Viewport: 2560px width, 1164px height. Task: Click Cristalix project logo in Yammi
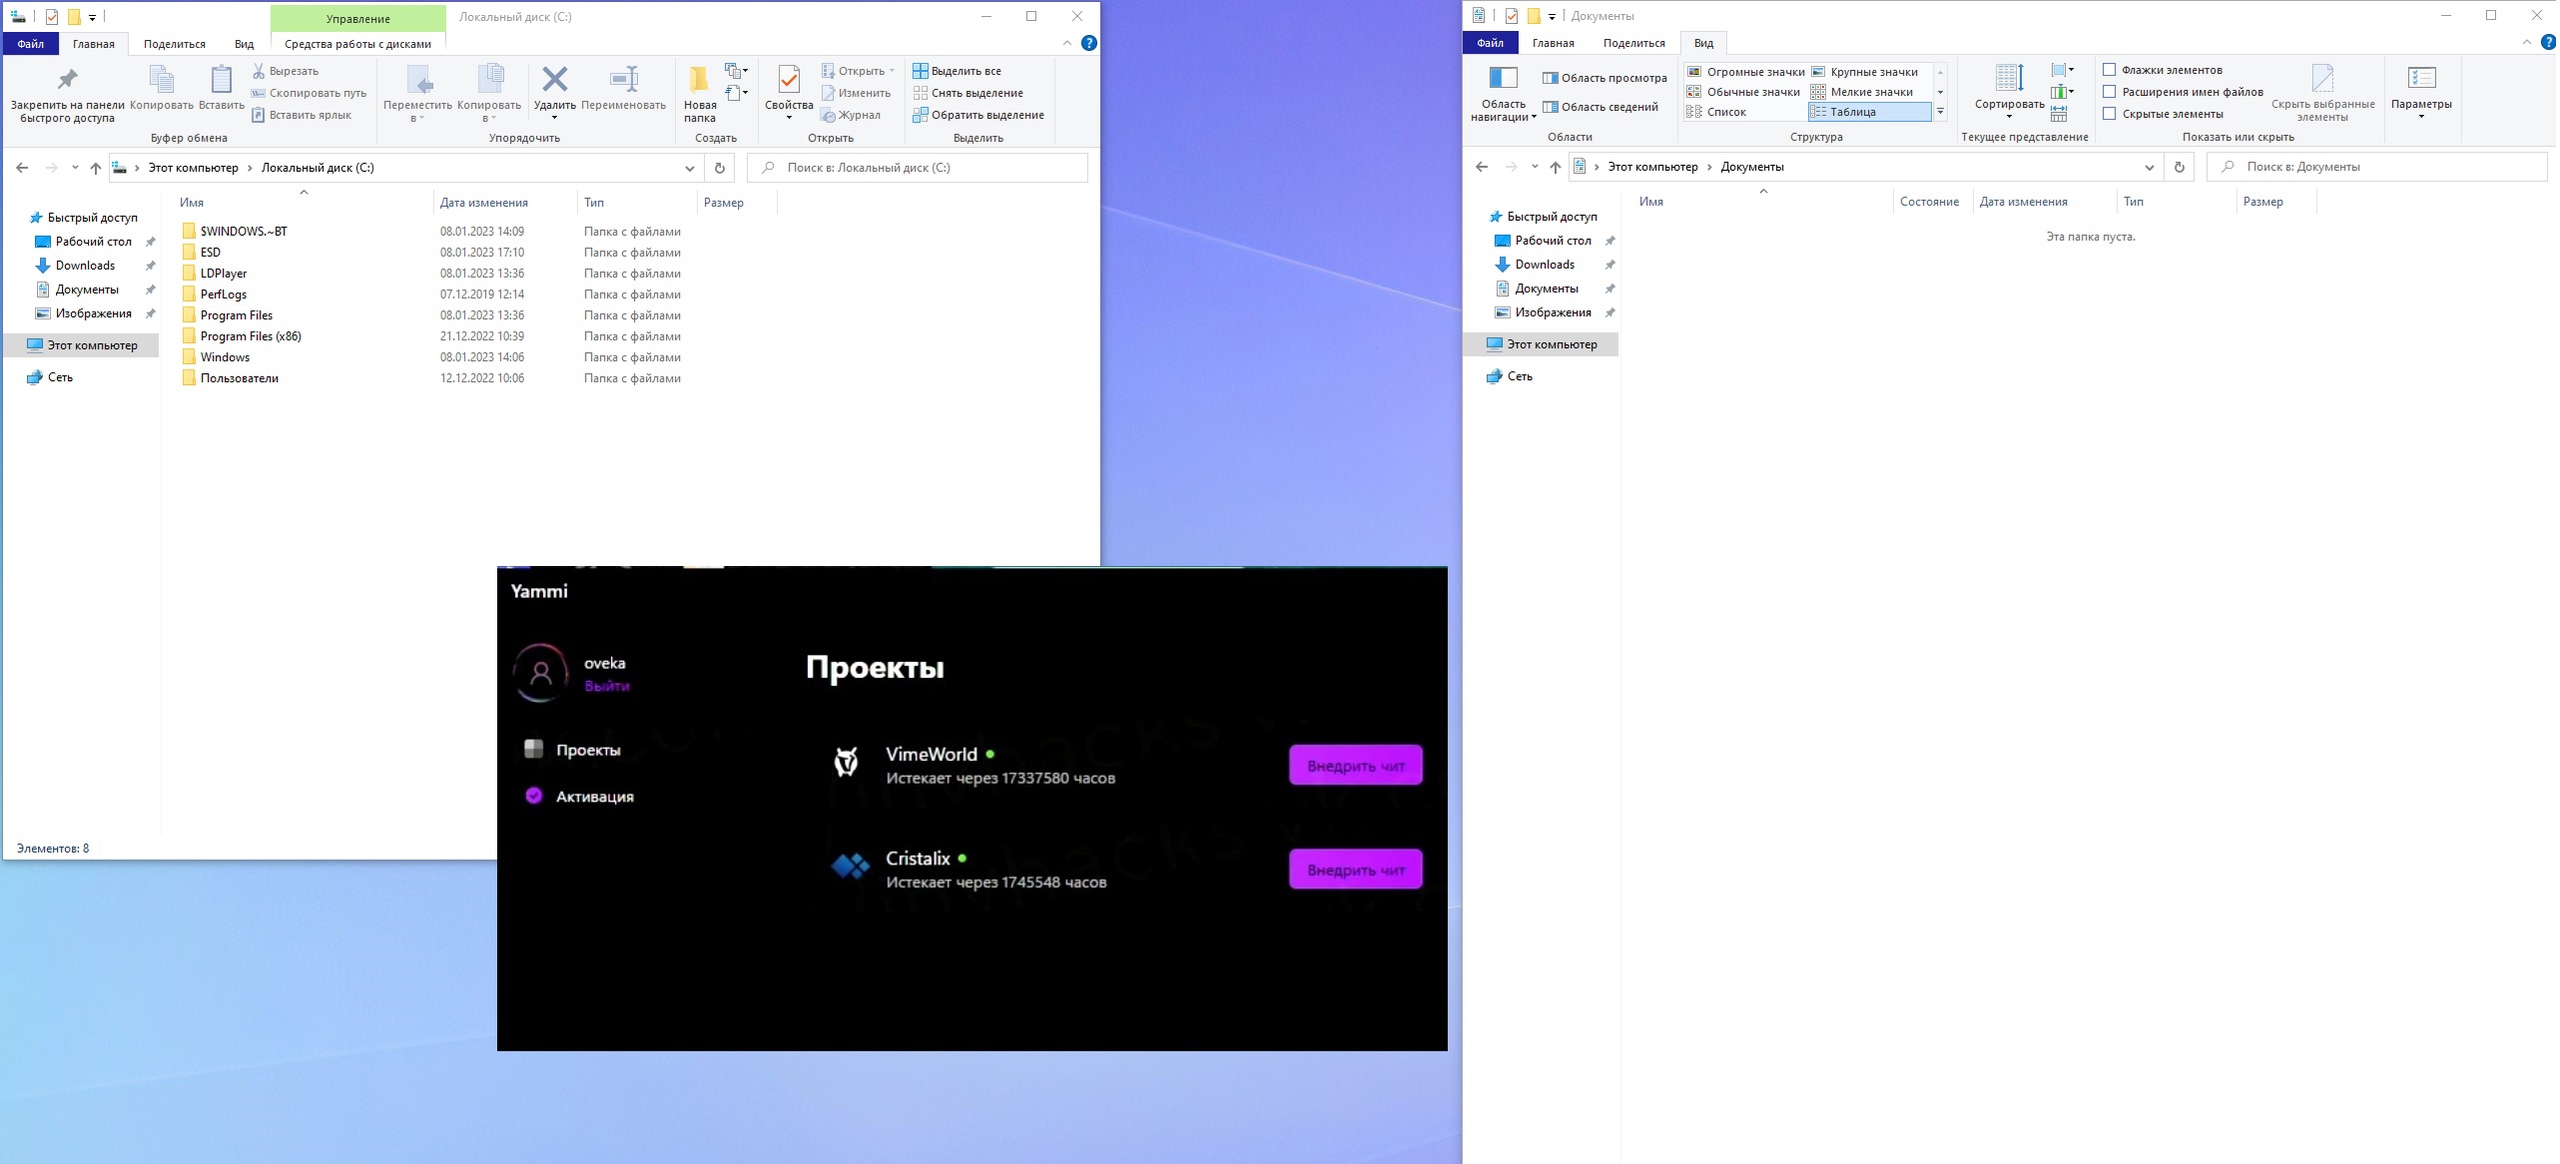(x=851, y=866)
